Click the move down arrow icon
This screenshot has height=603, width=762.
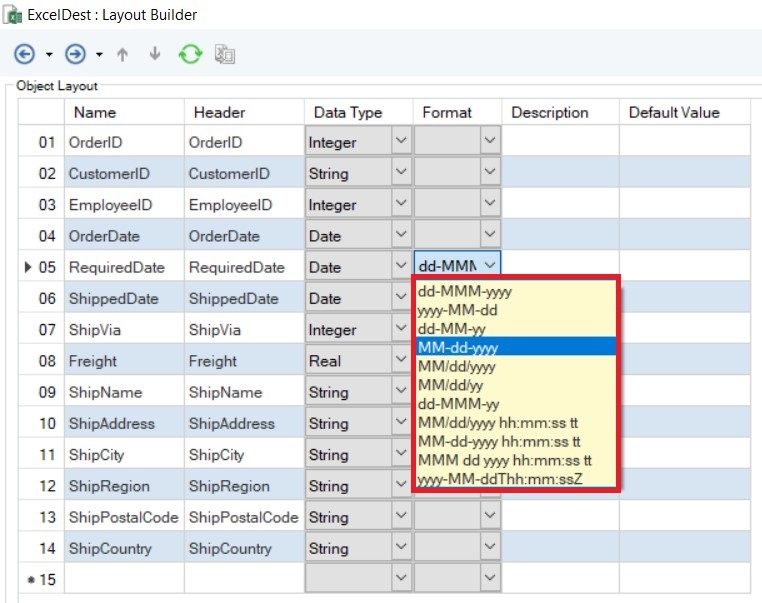tap(154, 54)
